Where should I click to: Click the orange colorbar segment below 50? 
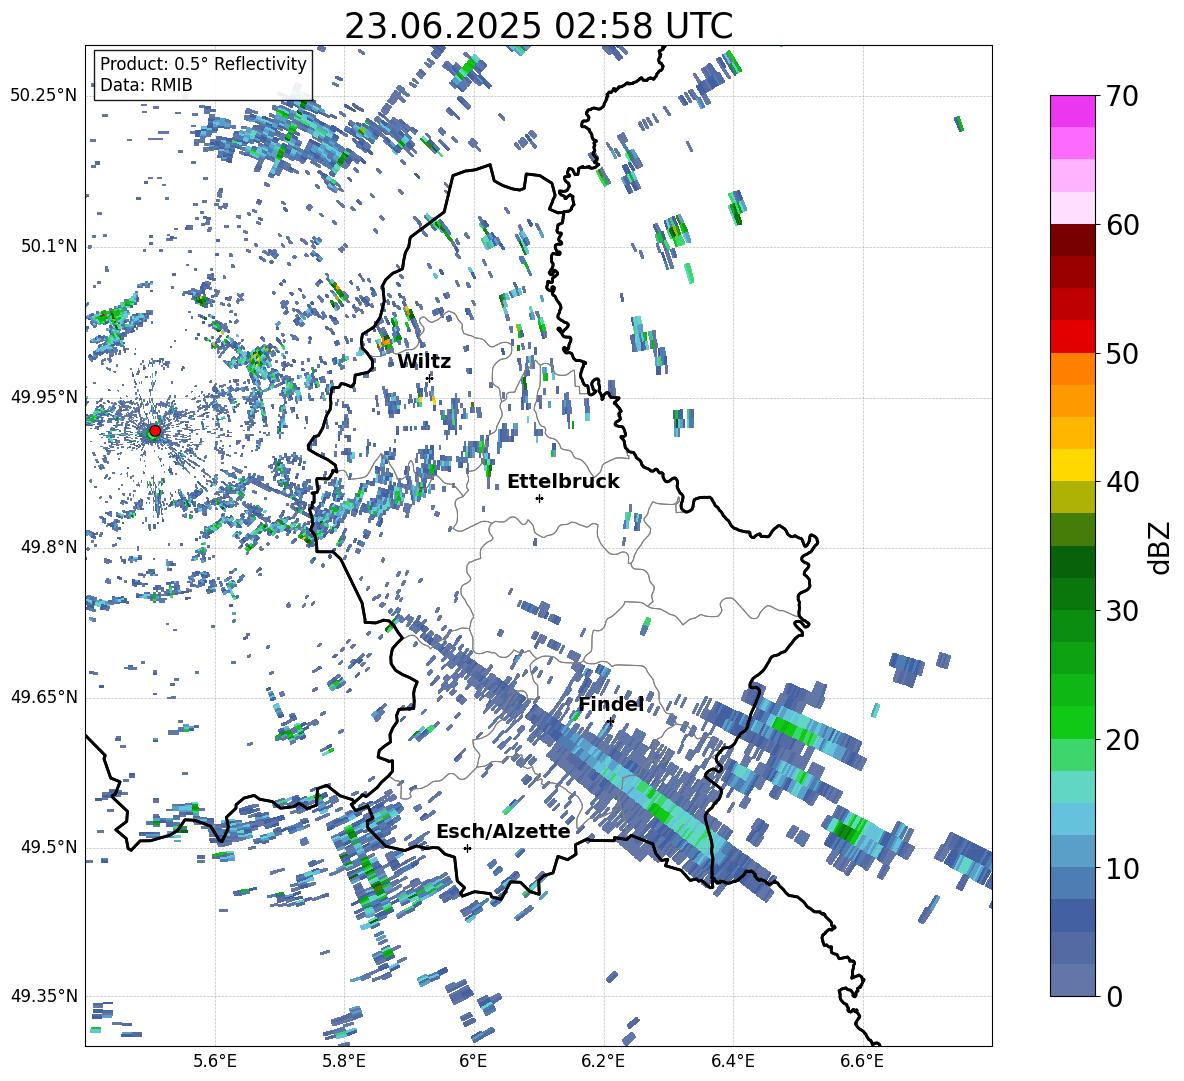tap(1072, 369)
